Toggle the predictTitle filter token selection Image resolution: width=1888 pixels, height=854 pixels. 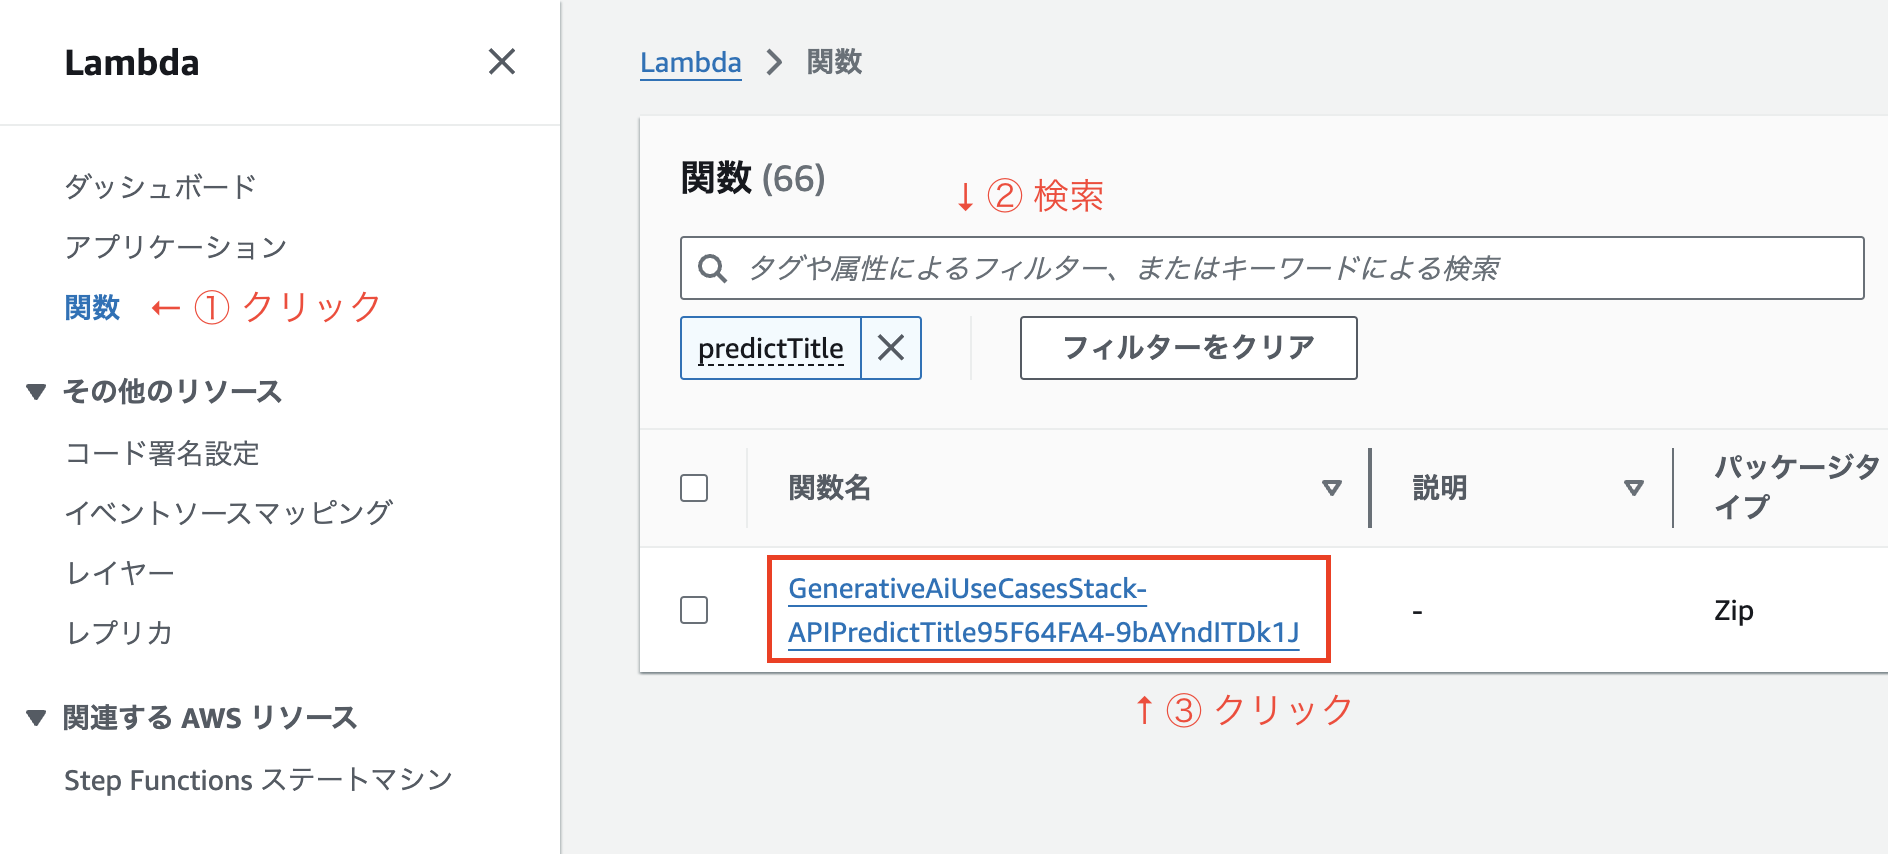coord(770,348)
